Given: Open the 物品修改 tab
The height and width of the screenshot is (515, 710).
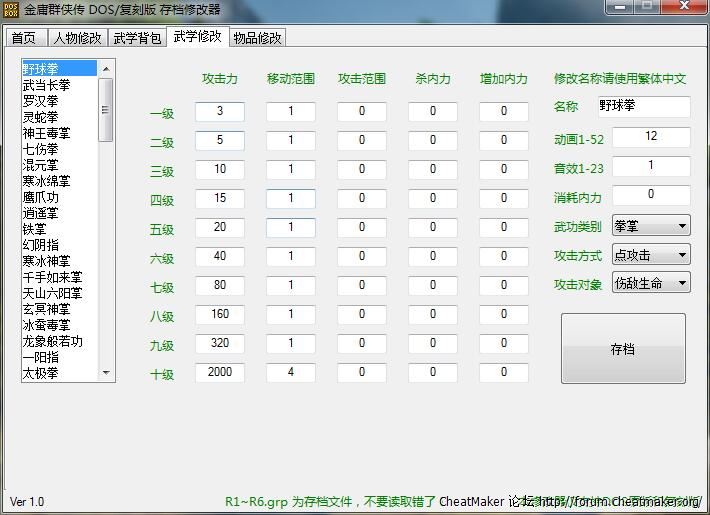Looking at the screenshot, I should [257, 38].
